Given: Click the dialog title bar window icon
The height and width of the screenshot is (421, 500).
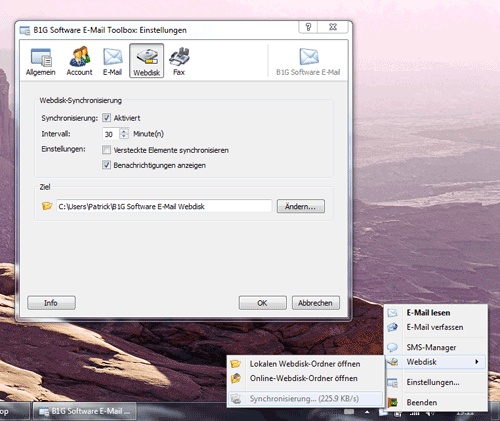Looking at the screenshot, I should pyautogui.click(x=25, y=30).
